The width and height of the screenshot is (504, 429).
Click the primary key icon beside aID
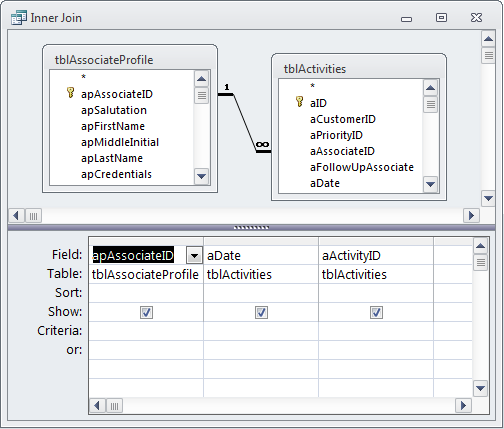[299, 102]
